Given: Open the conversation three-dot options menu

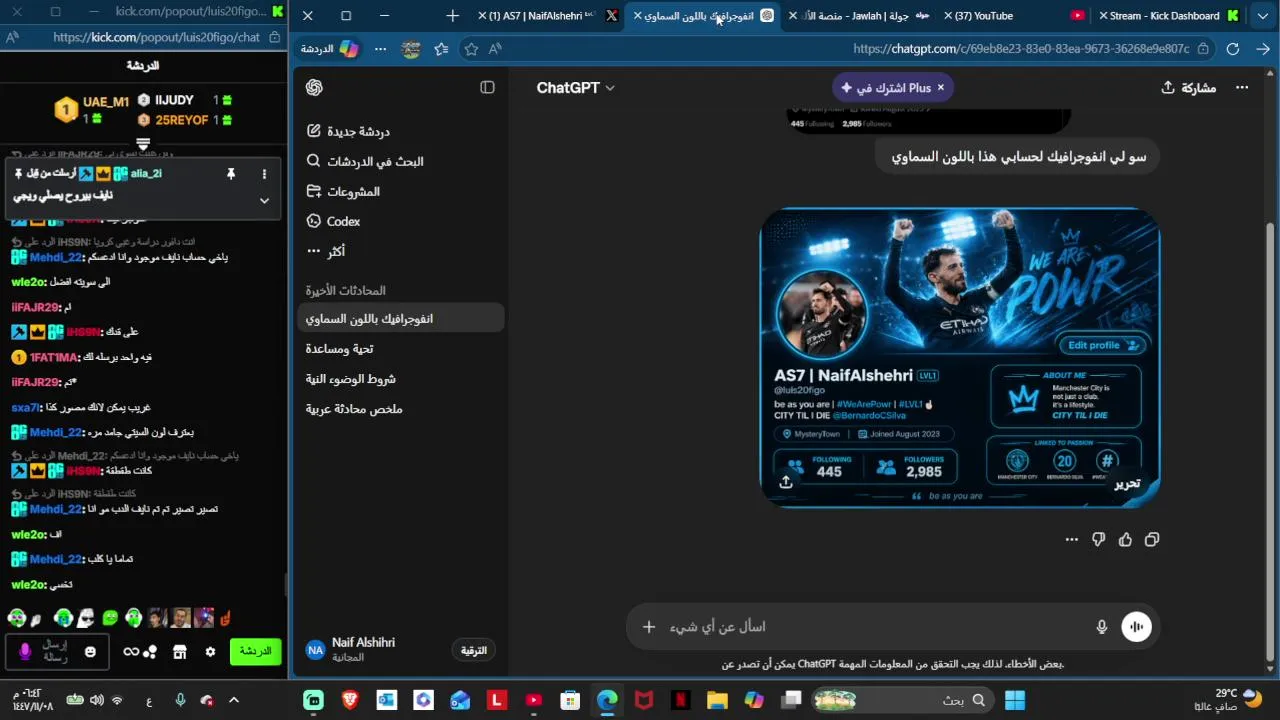Looking at the screenshot, I should [1242, 88].
